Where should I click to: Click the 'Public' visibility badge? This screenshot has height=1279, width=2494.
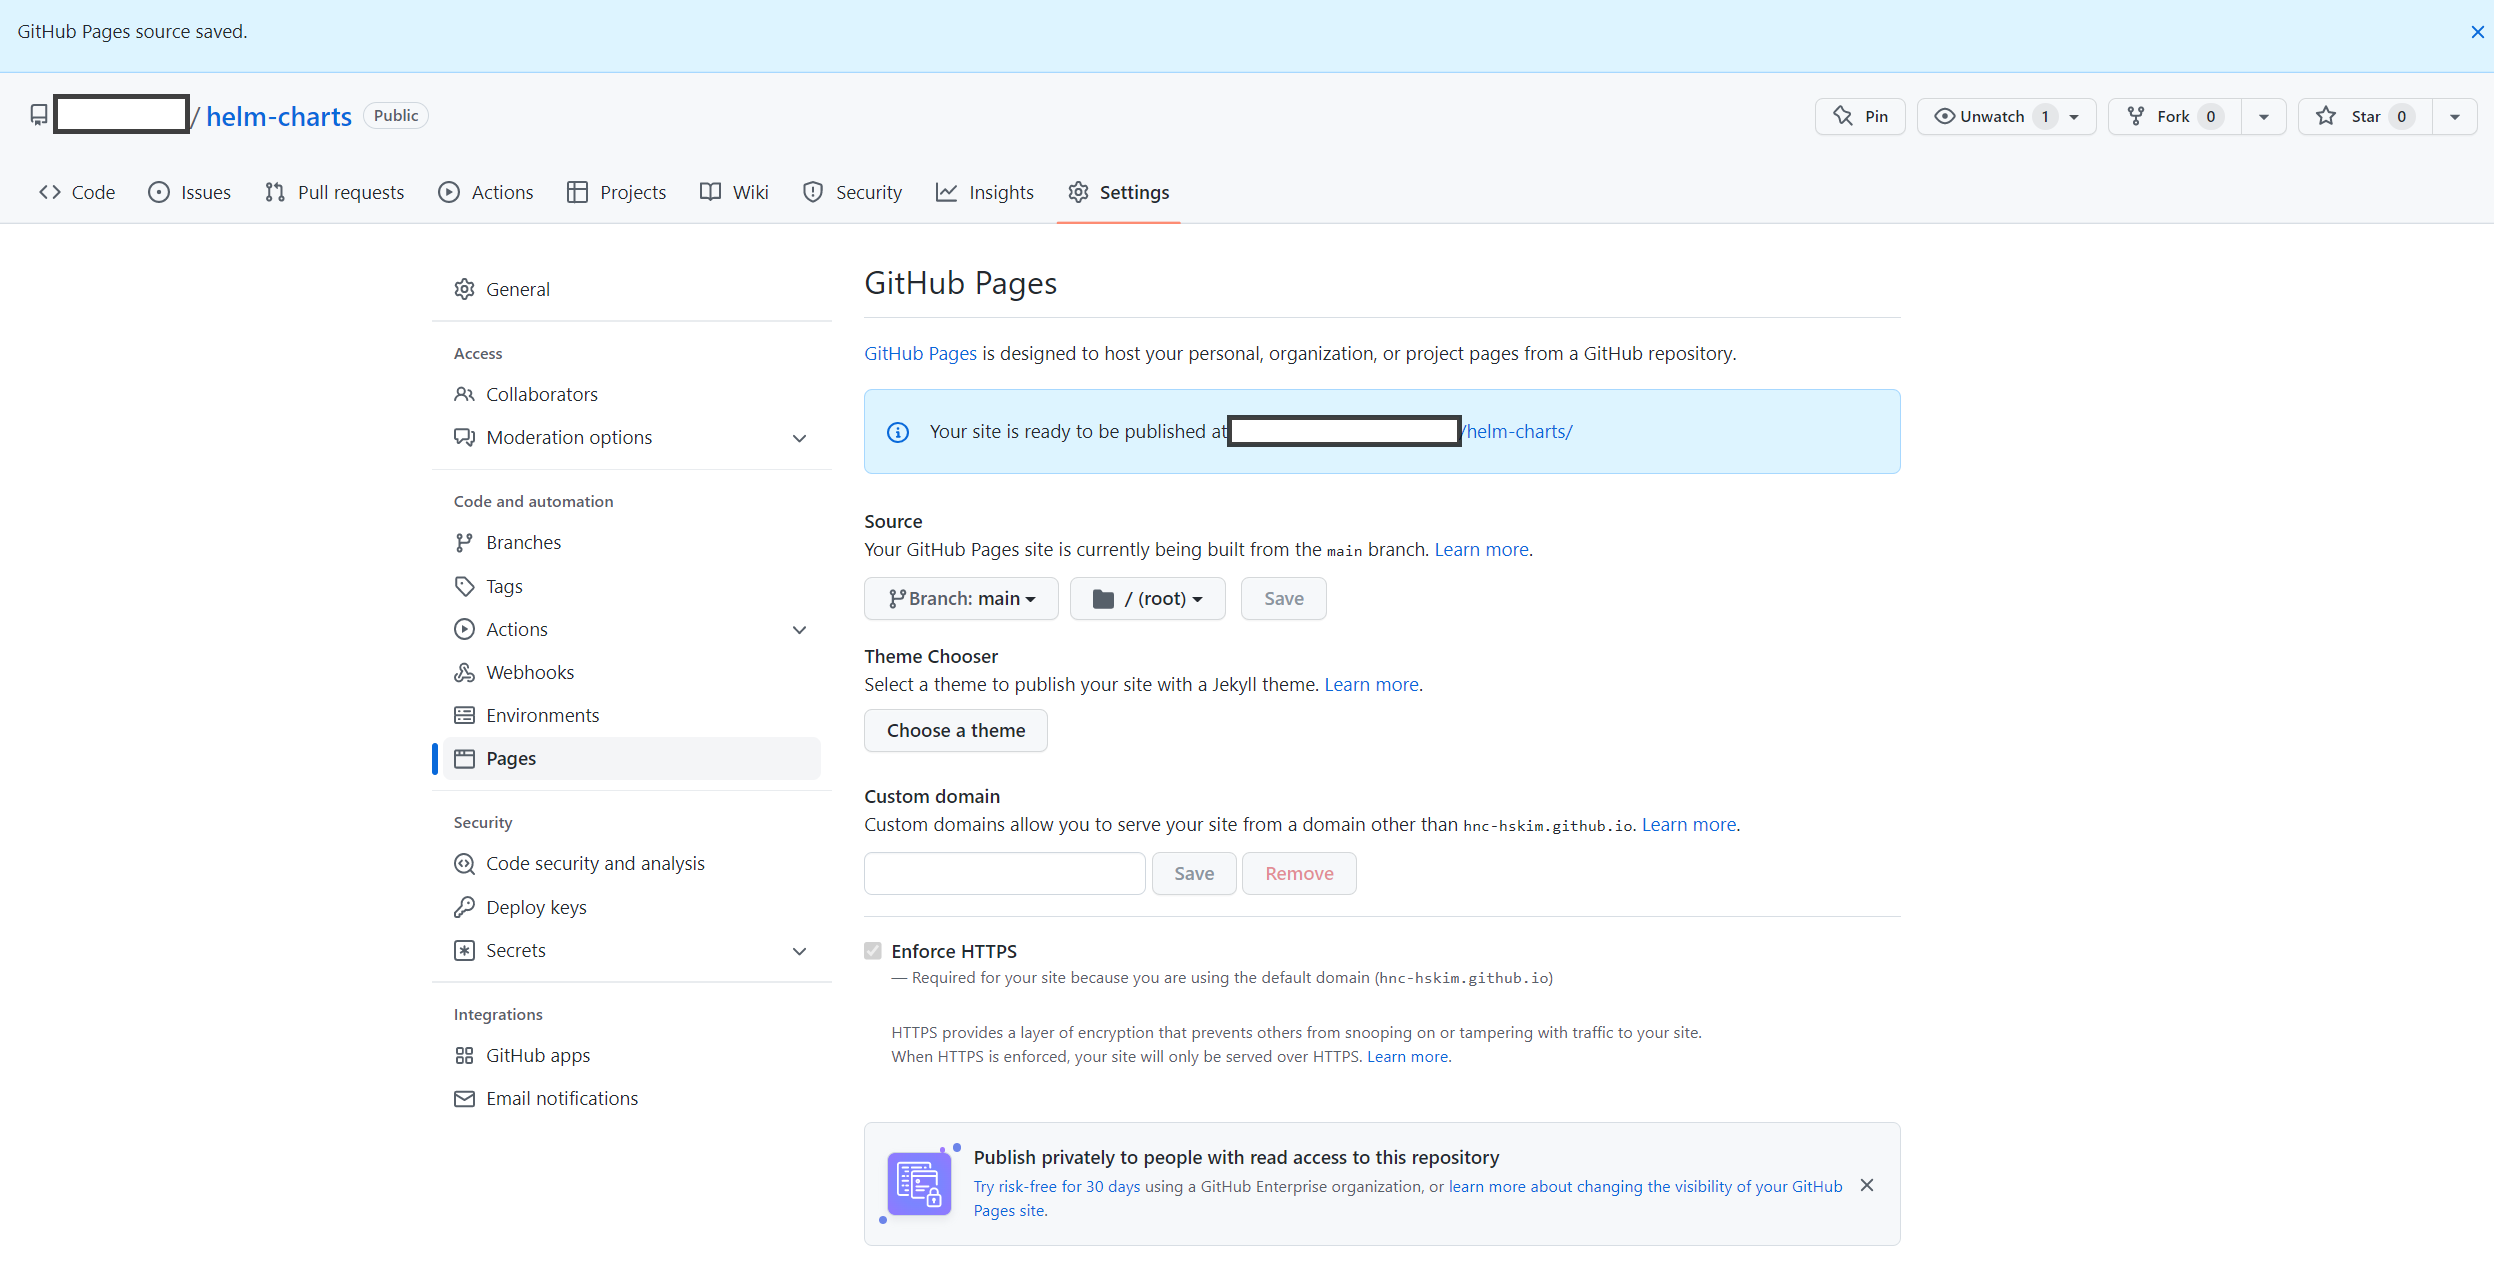pos(396,116)
